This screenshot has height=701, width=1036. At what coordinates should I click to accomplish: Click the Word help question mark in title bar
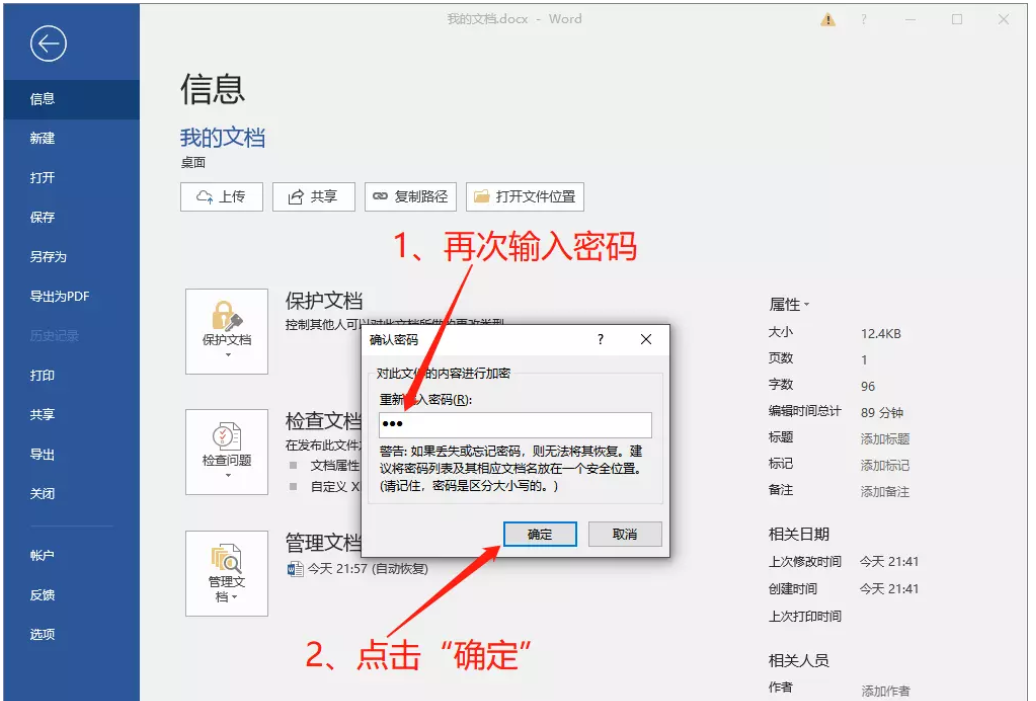(x=864, y=20)
